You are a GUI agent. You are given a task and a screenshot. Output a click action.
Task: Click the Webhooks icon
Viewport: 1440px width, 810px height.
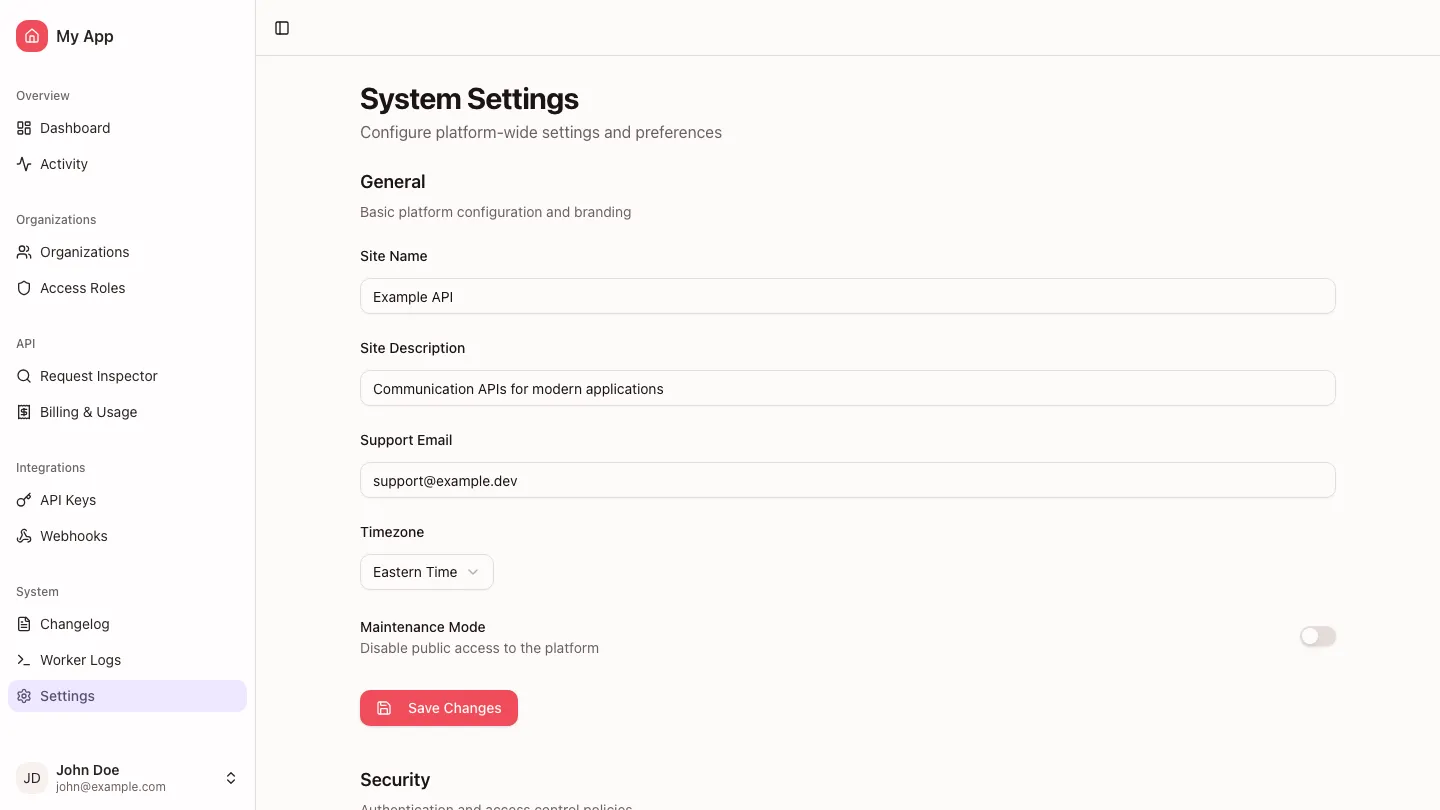[23, 536]
